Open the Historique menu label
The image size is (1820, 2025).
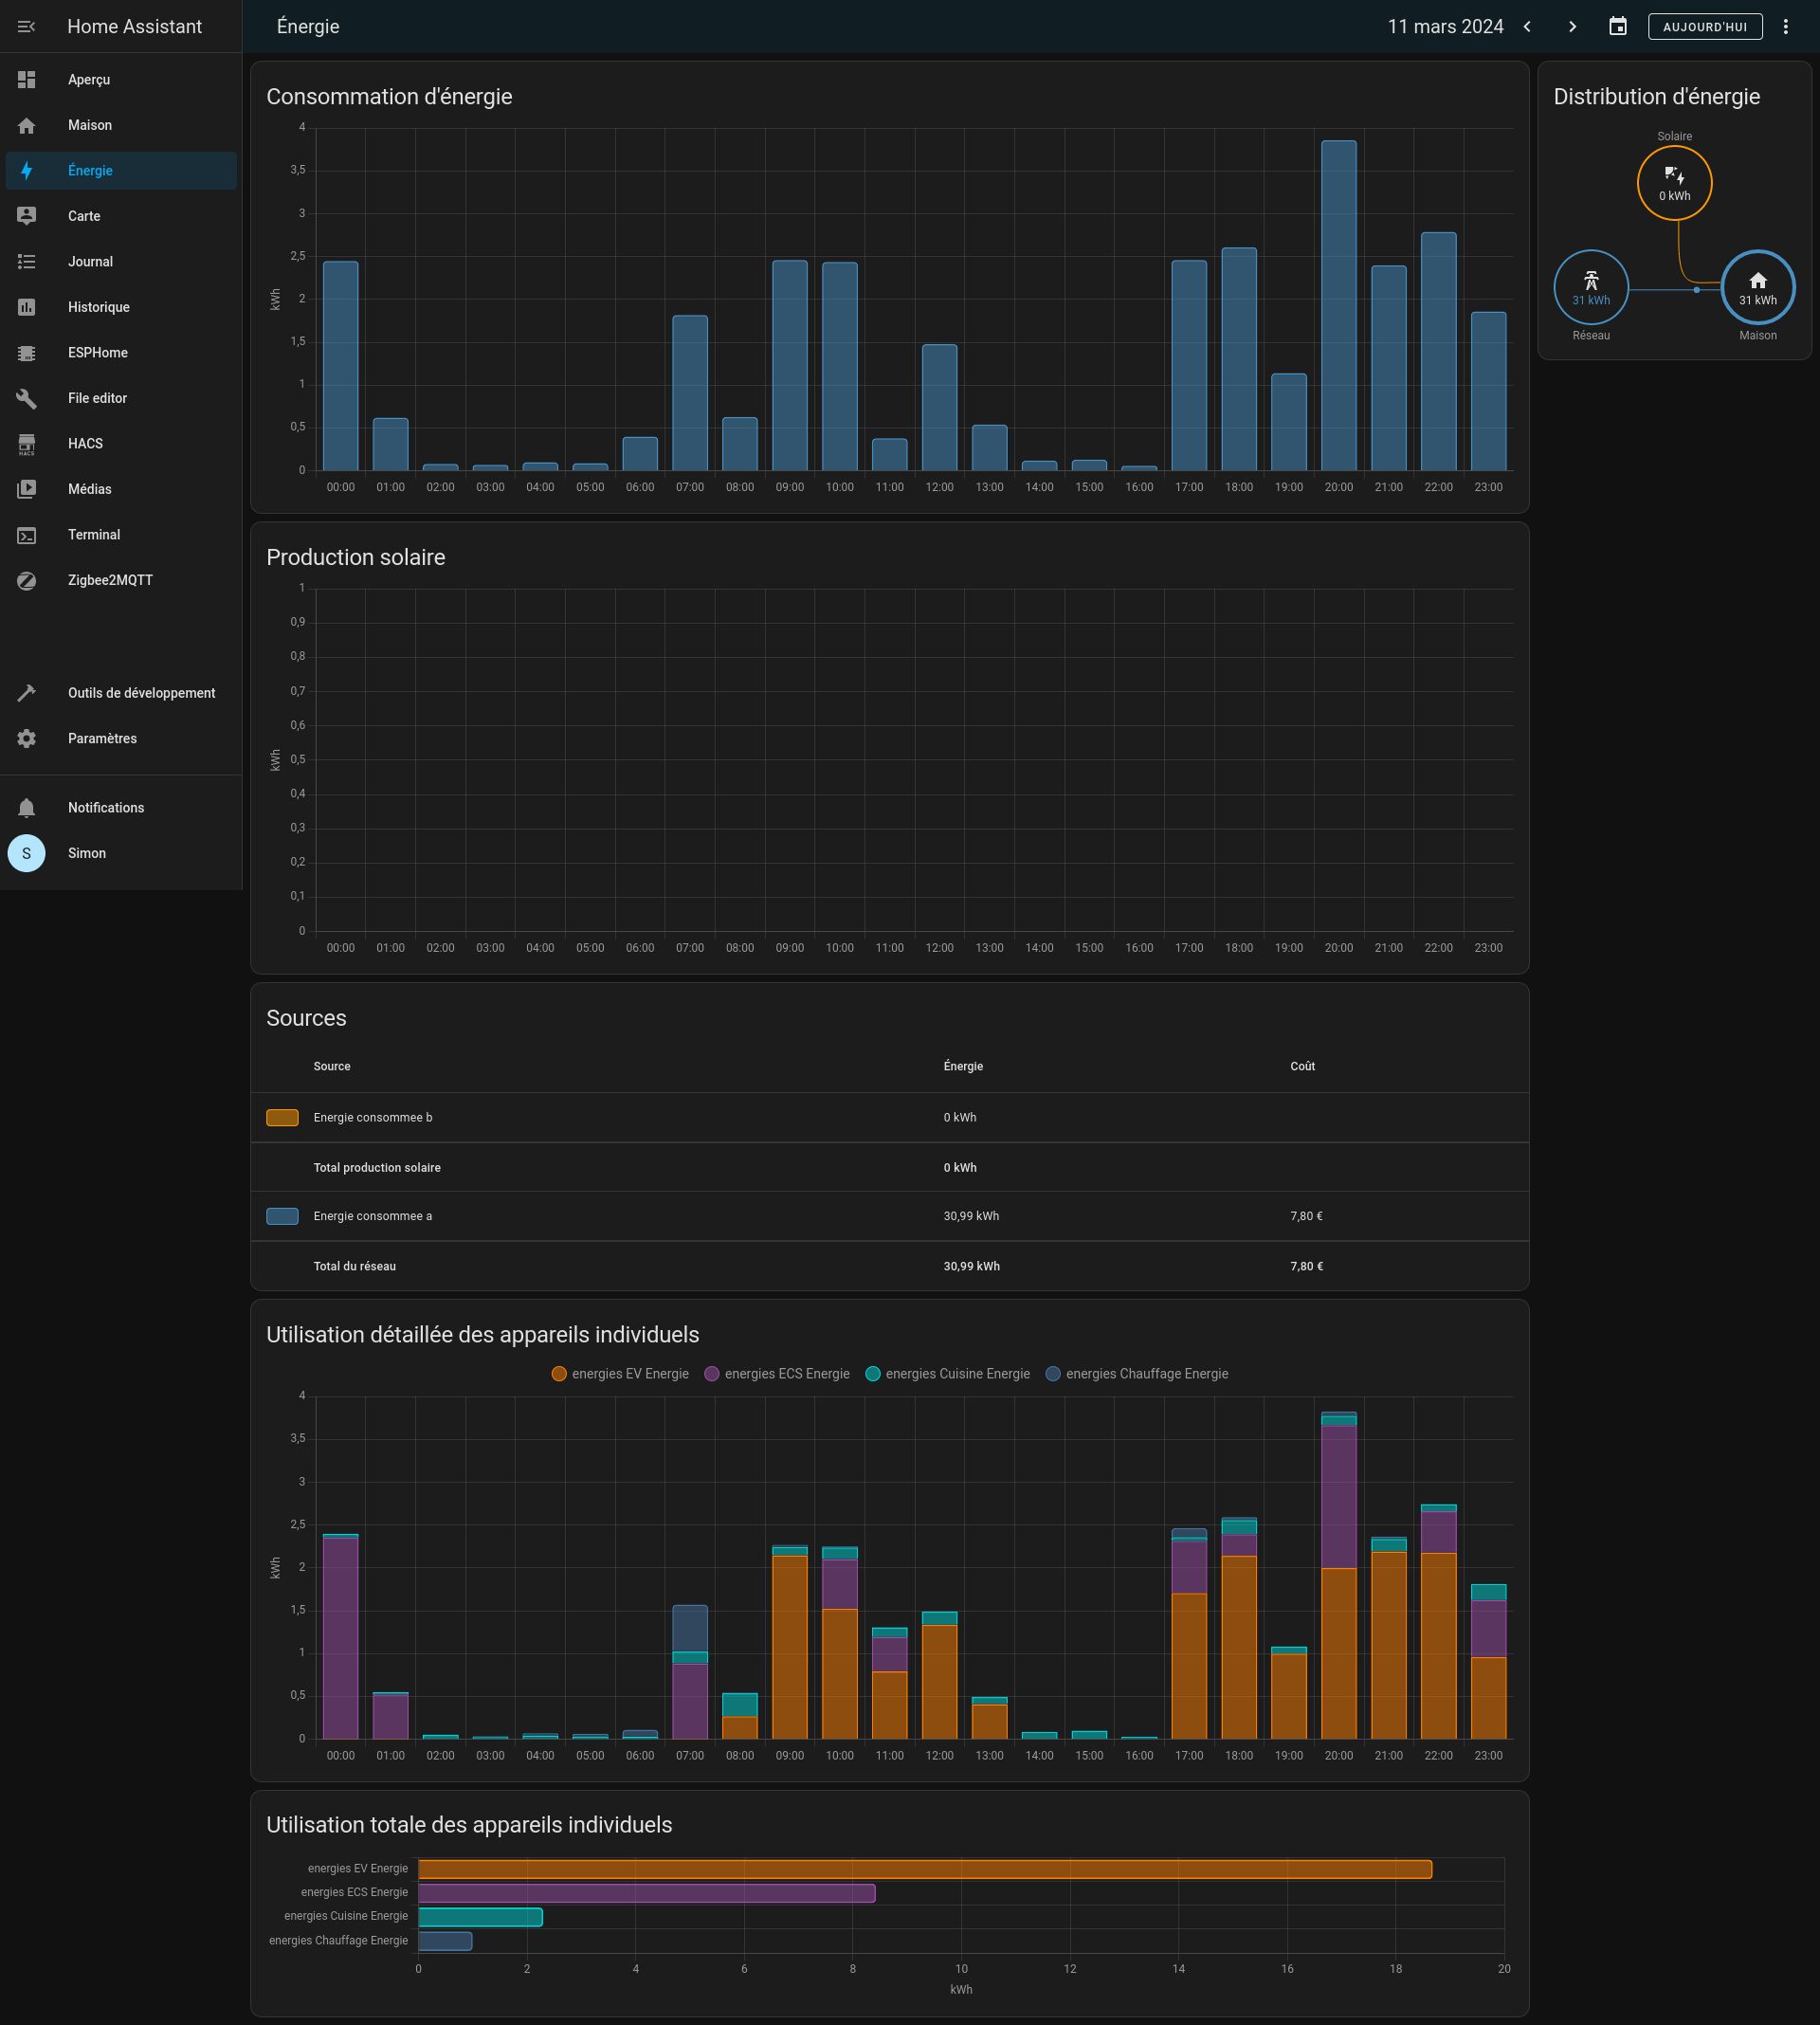click(x=99, y=307)
